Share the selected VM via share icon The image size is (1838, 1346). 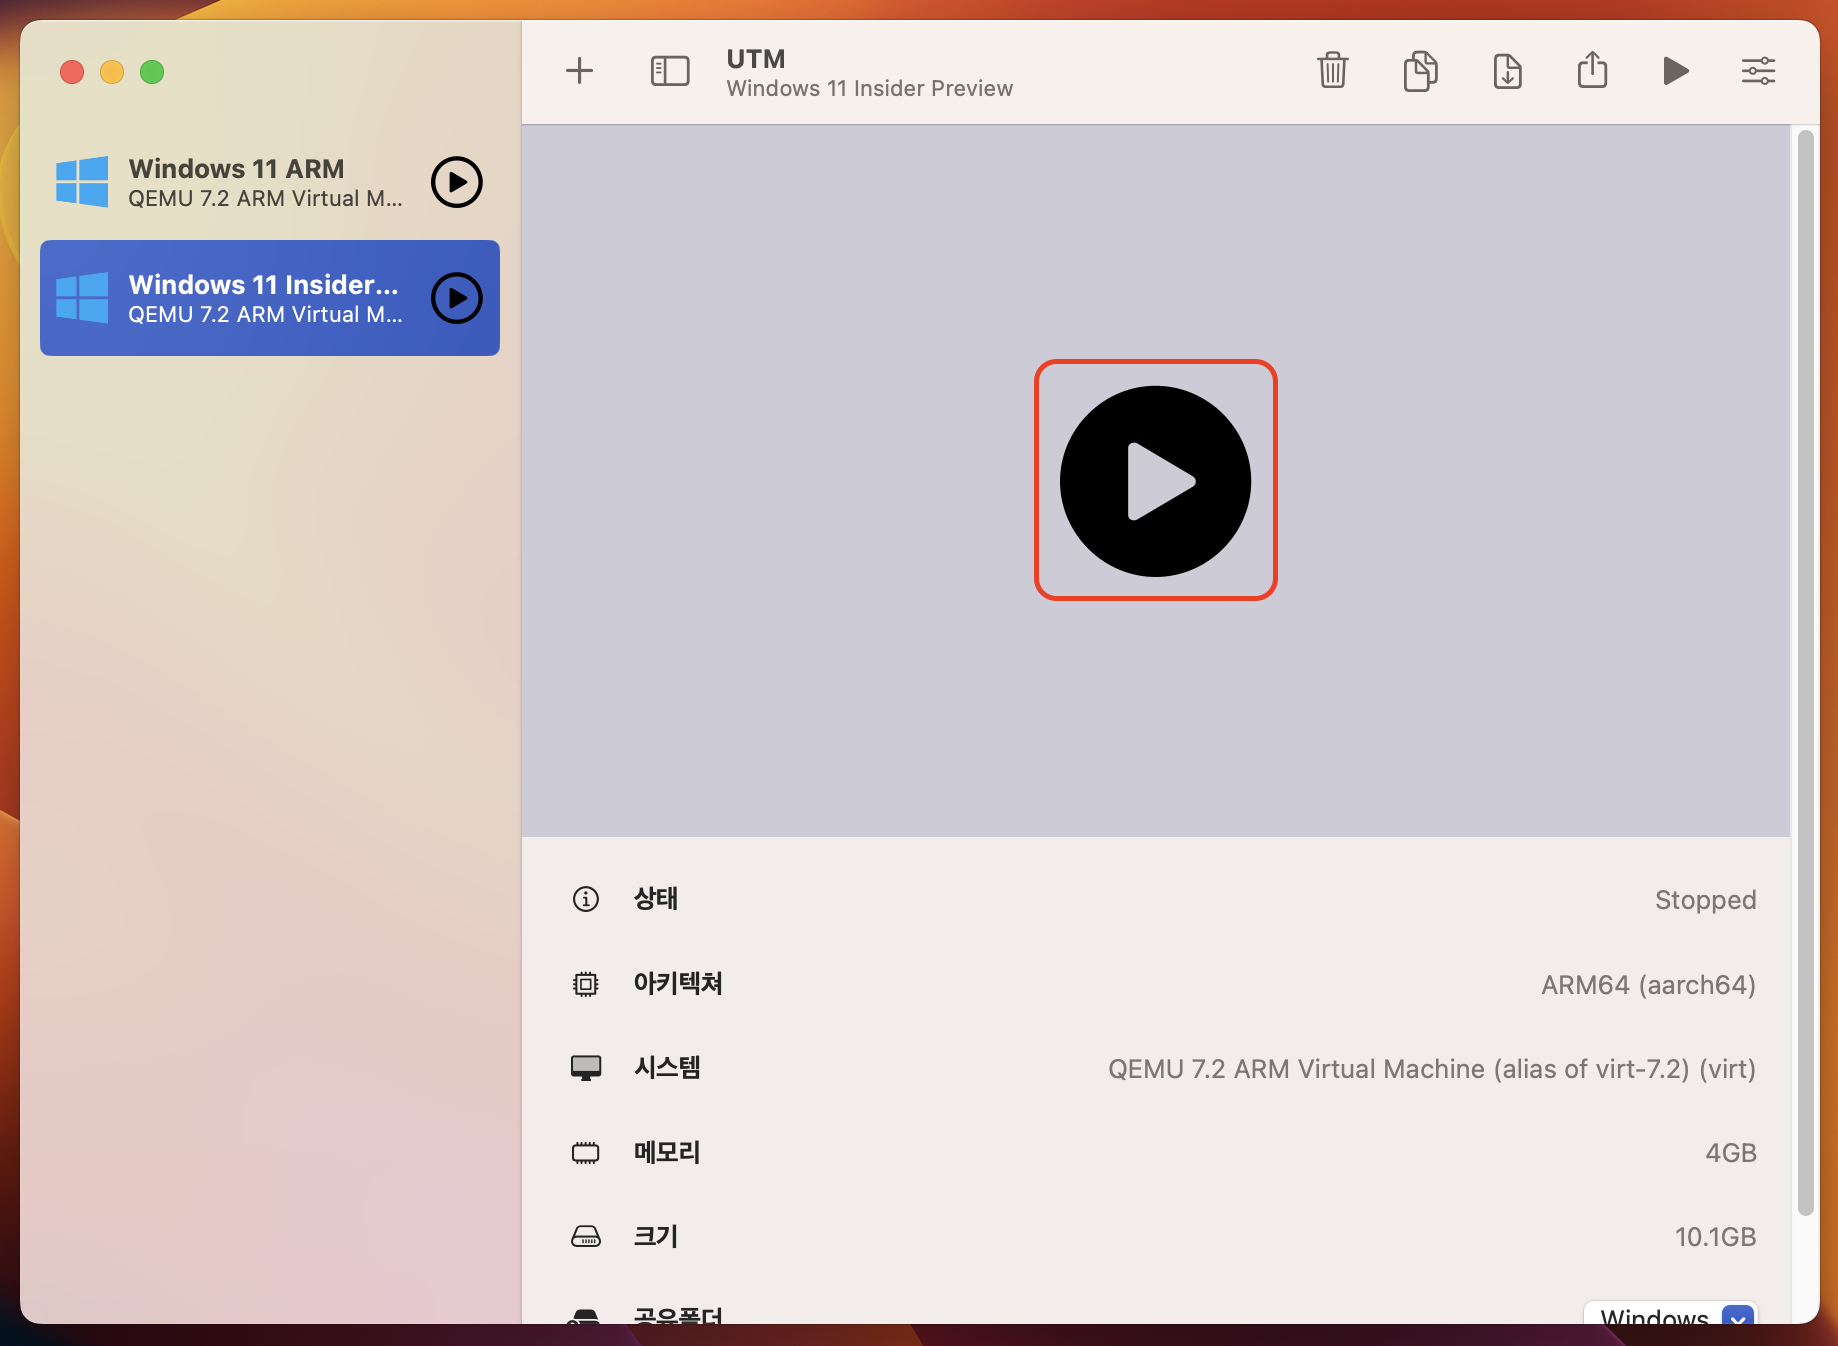[1592, 70]
